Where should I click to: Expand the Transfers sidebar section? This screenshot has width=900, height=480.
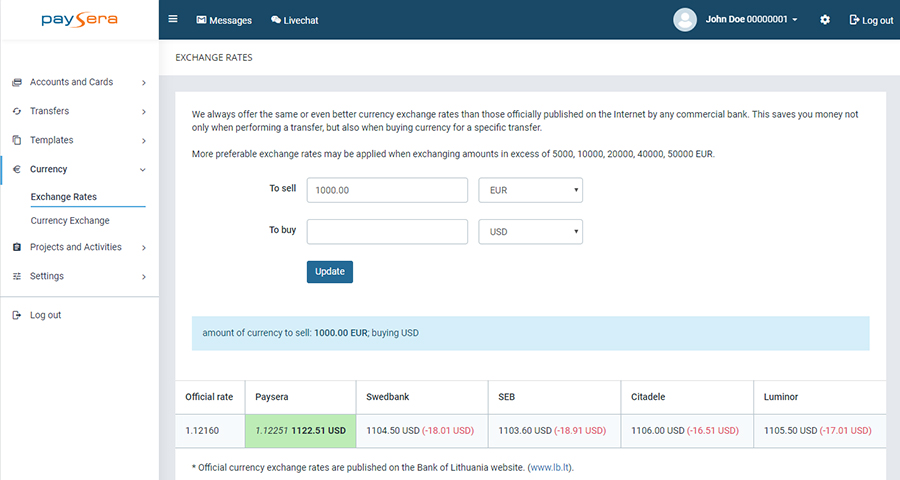tap(79, 111)
